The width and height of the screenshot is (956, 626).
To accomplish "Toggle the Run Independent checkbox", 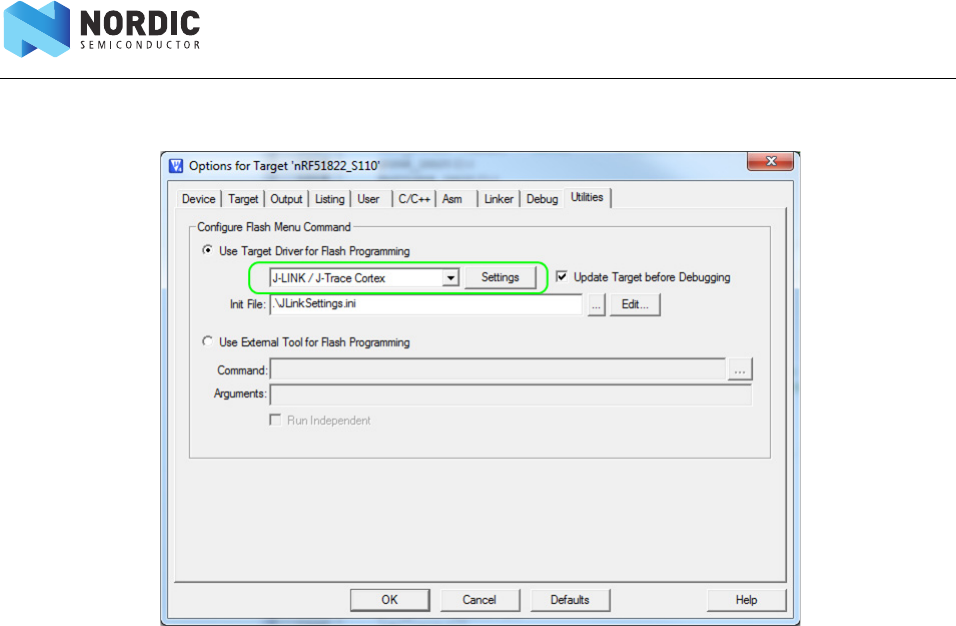I will click(x=276, y=420).
